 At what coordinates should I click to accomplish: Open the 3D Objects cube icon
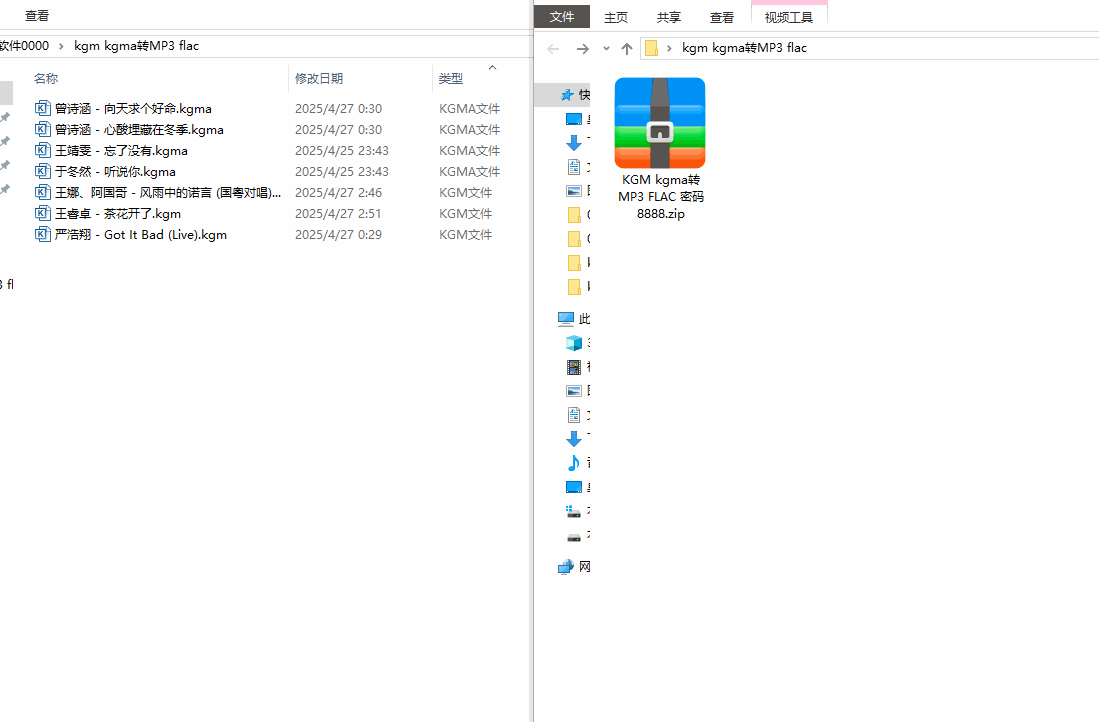[573, 343]
